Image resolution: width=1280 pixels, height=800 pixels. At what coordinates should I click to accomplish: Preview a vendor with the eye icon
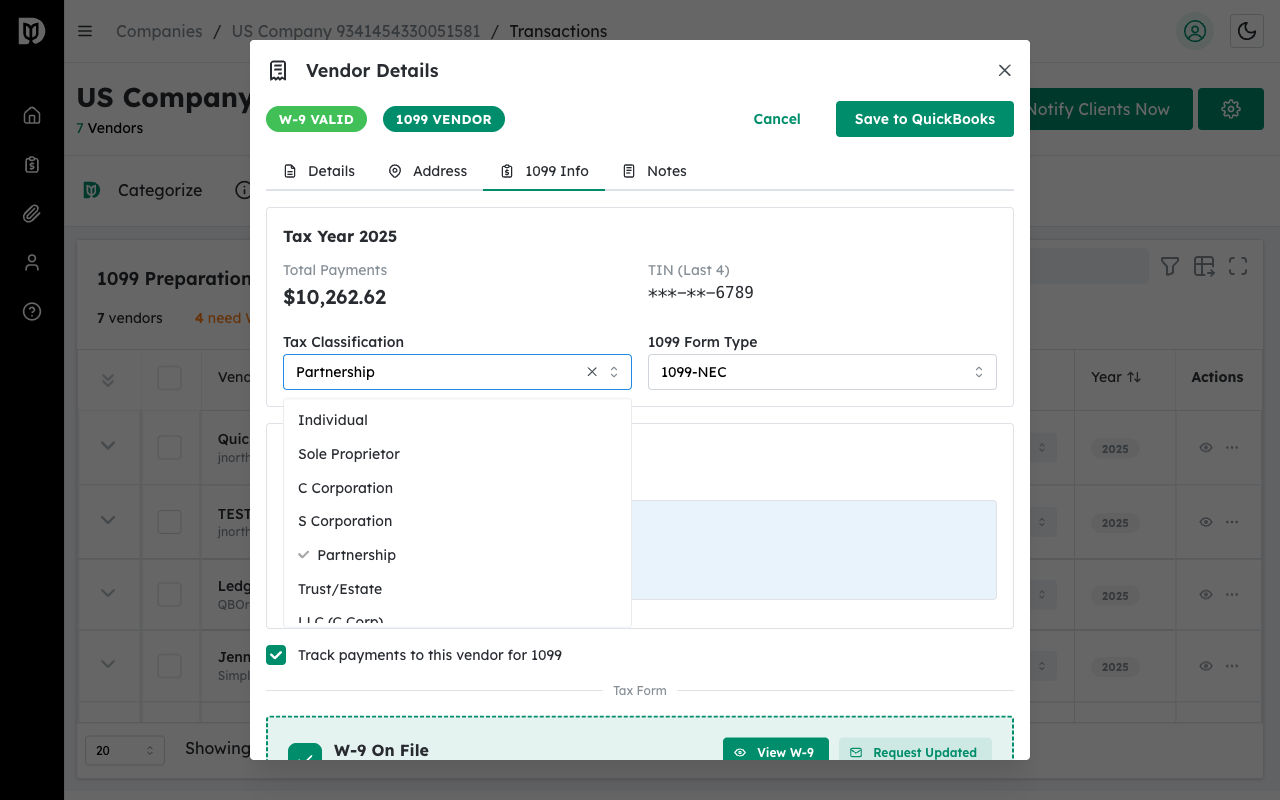(x=1205, y=448)
